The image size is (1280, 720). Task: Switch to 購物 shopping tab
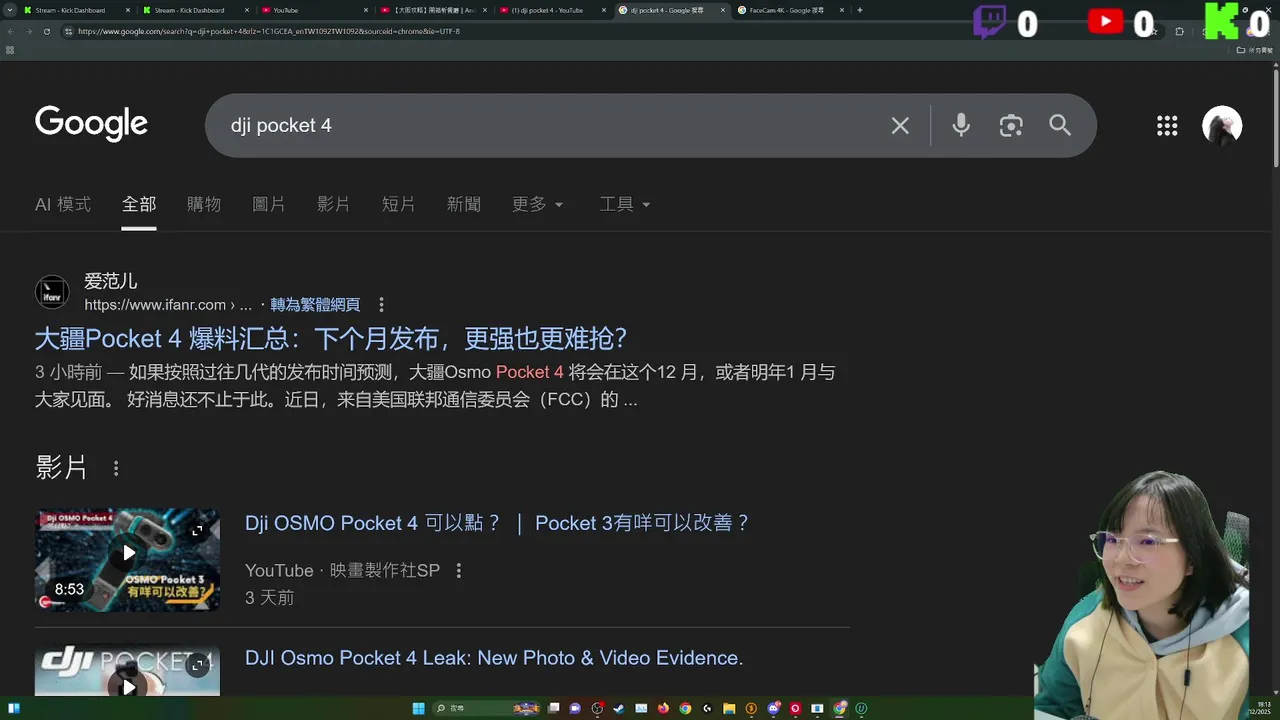(x=204, y=204)
